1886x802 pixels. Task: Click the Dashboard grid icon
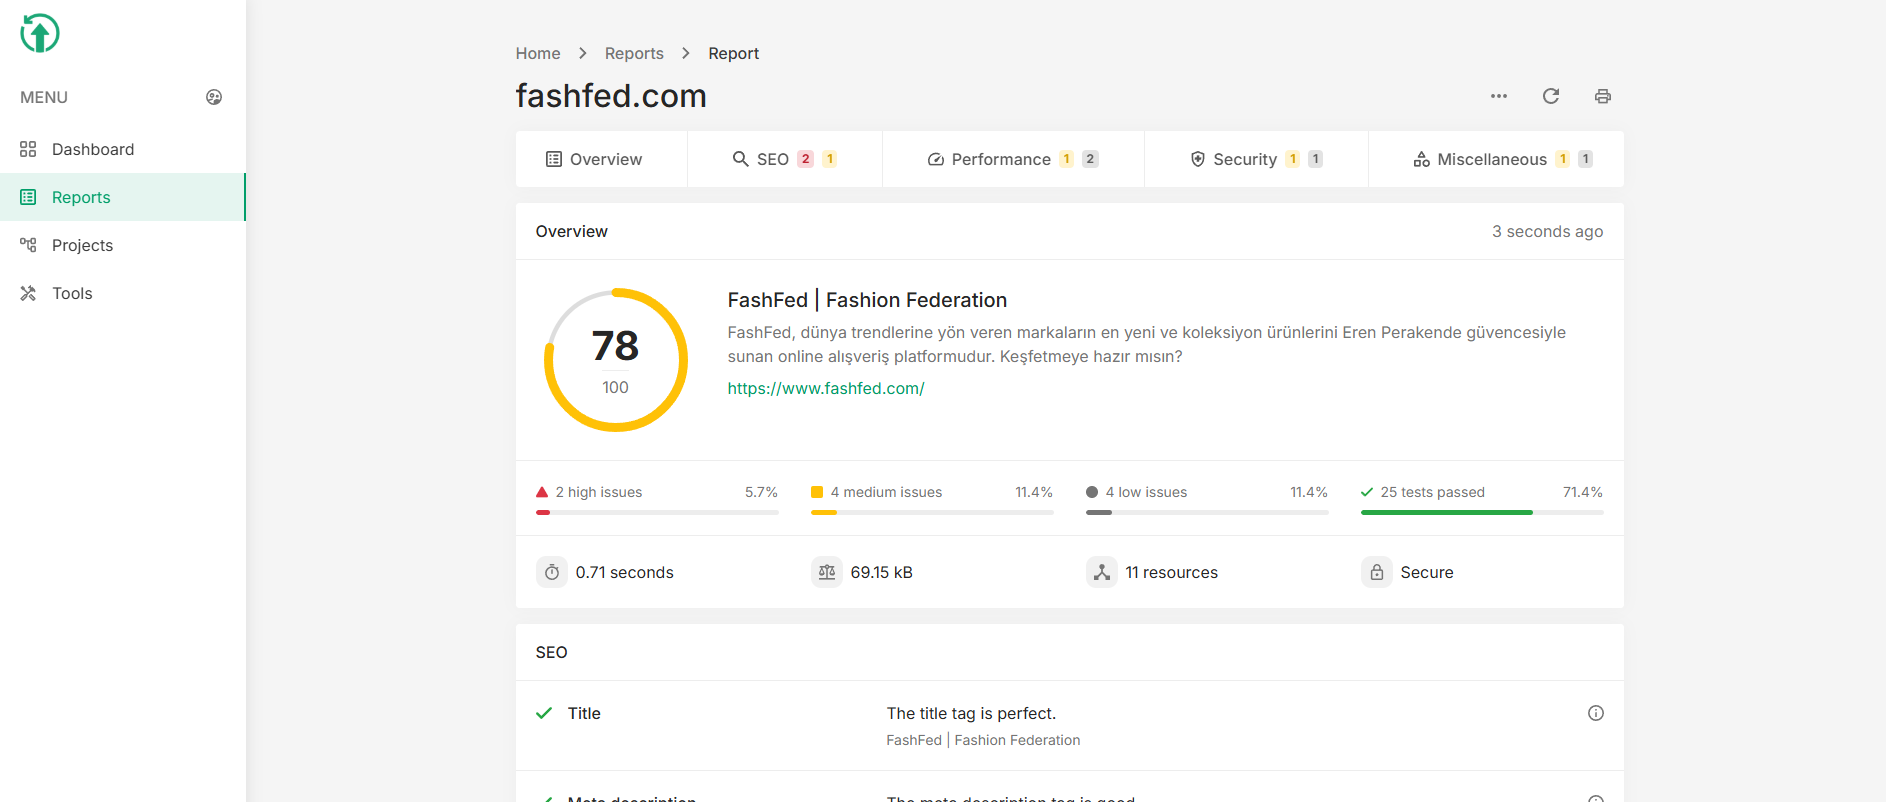(28, 149)
